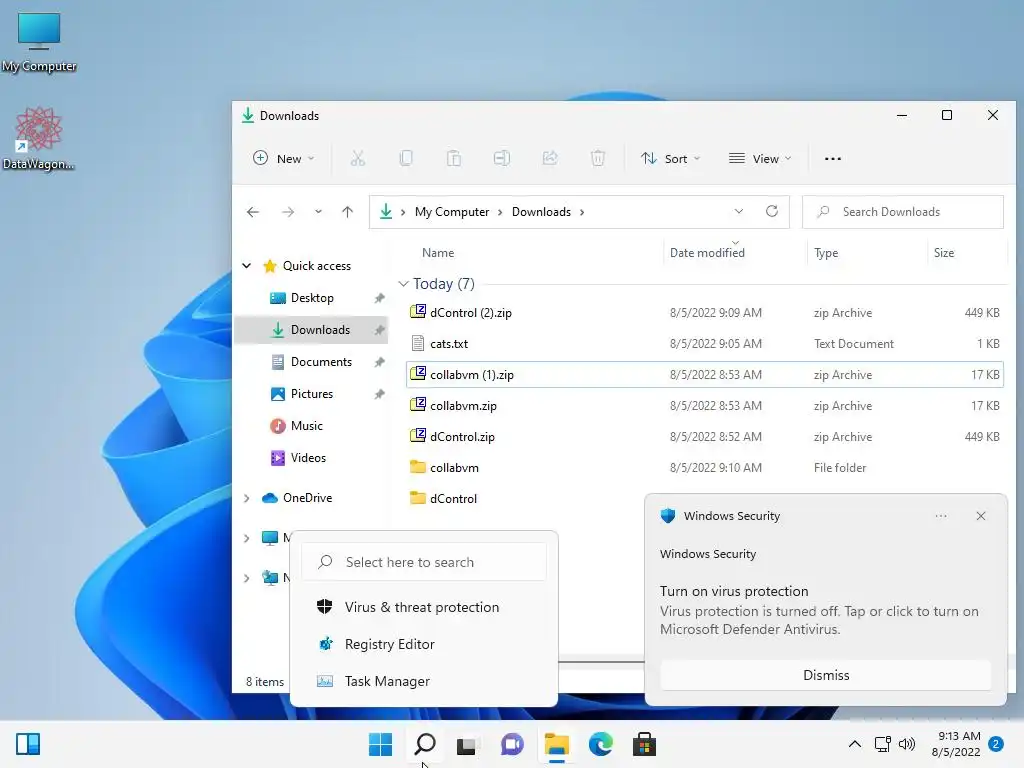Show hidden tray icons chevron
1024x768 pixels.
(854, 744)
